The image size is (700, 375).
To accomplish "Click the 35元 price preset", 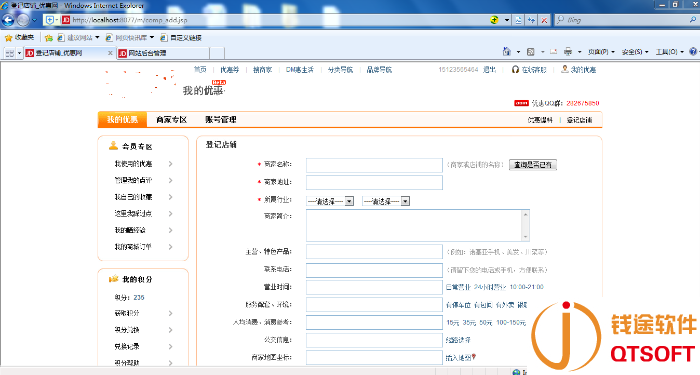I will pyautogui.click(x=469, y=322).
